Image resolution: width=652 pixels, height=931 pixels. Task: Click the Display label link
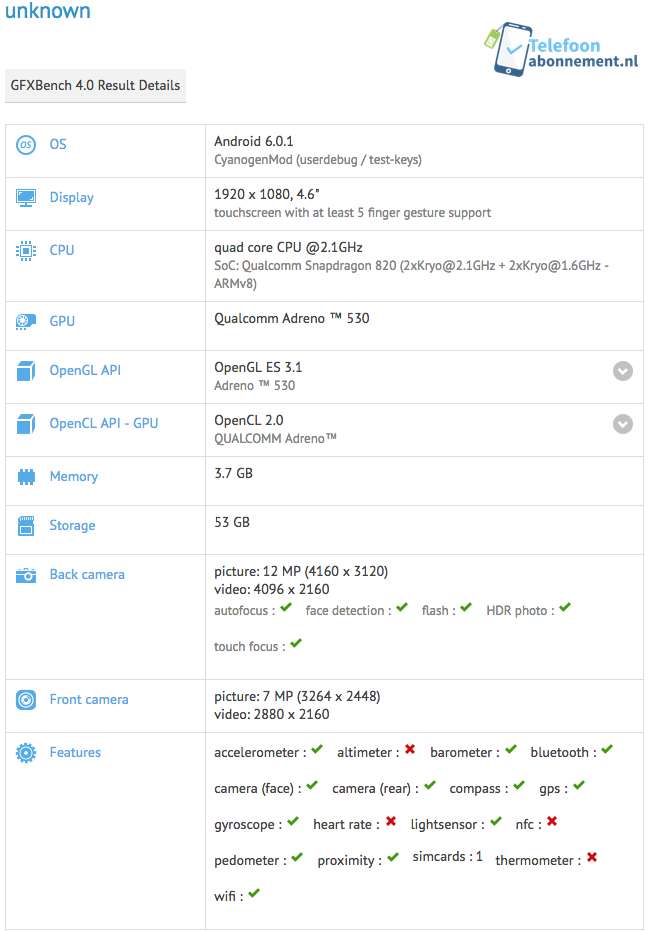point(72,198)
